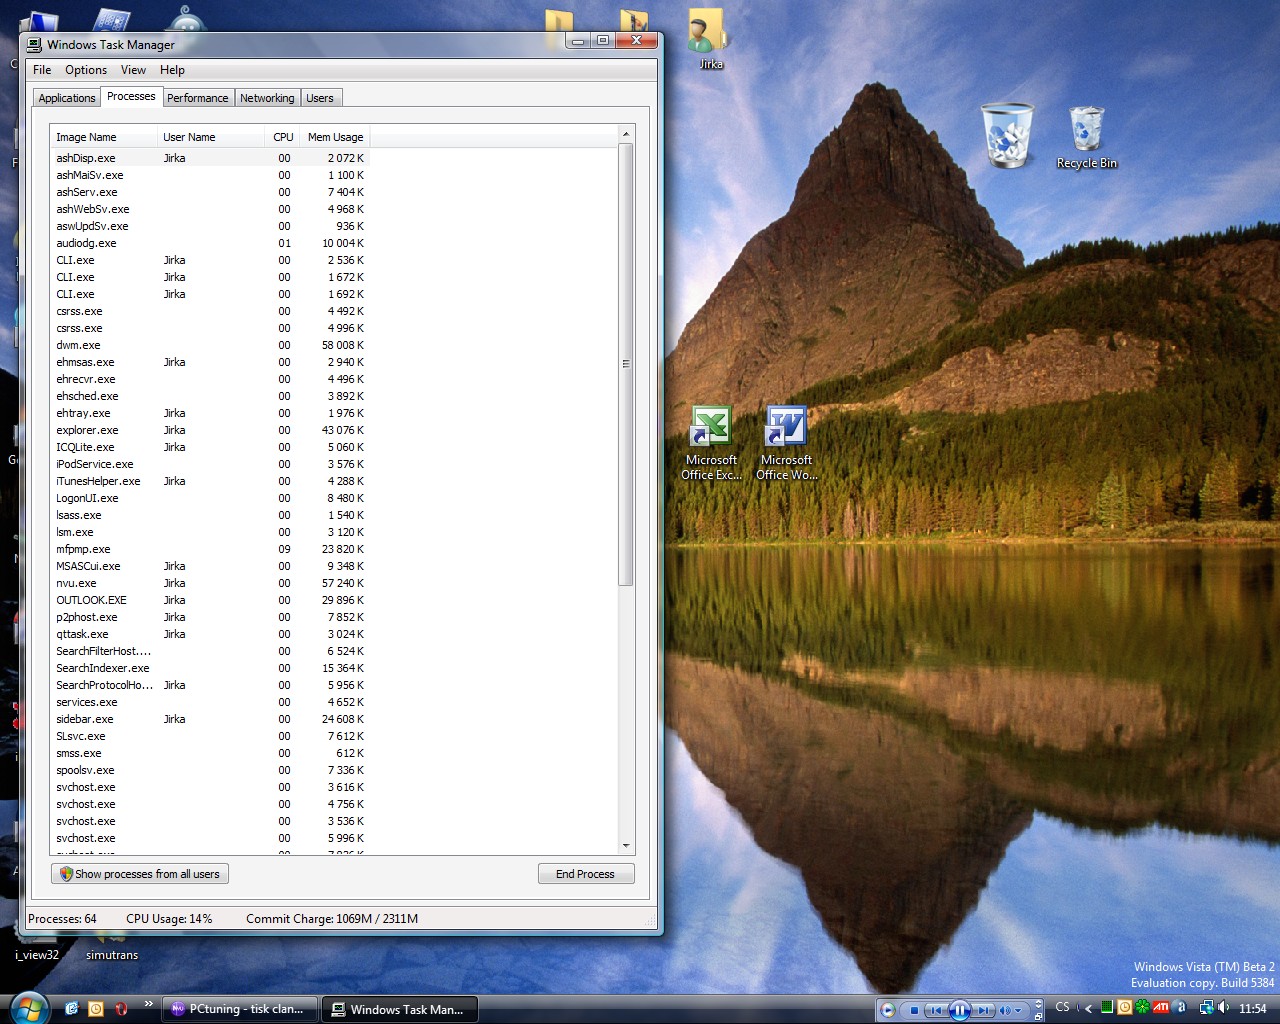Restore the Media Player window from the toolbar
This screenshot has height=1024, width=1280.
[x=1038, y=1017]
